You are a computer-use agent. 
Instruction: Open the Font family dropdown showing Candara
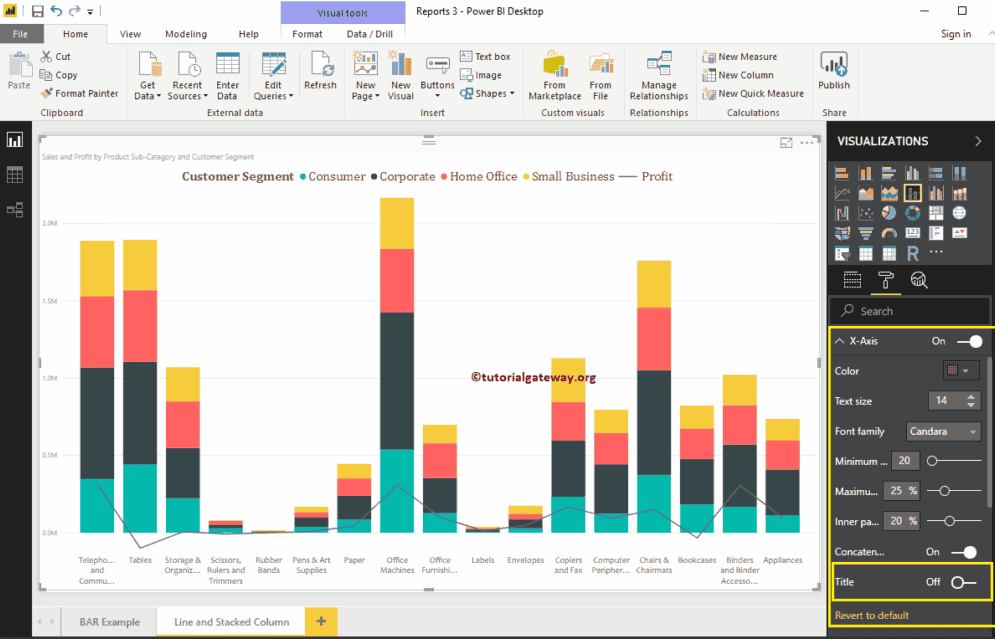943,431
